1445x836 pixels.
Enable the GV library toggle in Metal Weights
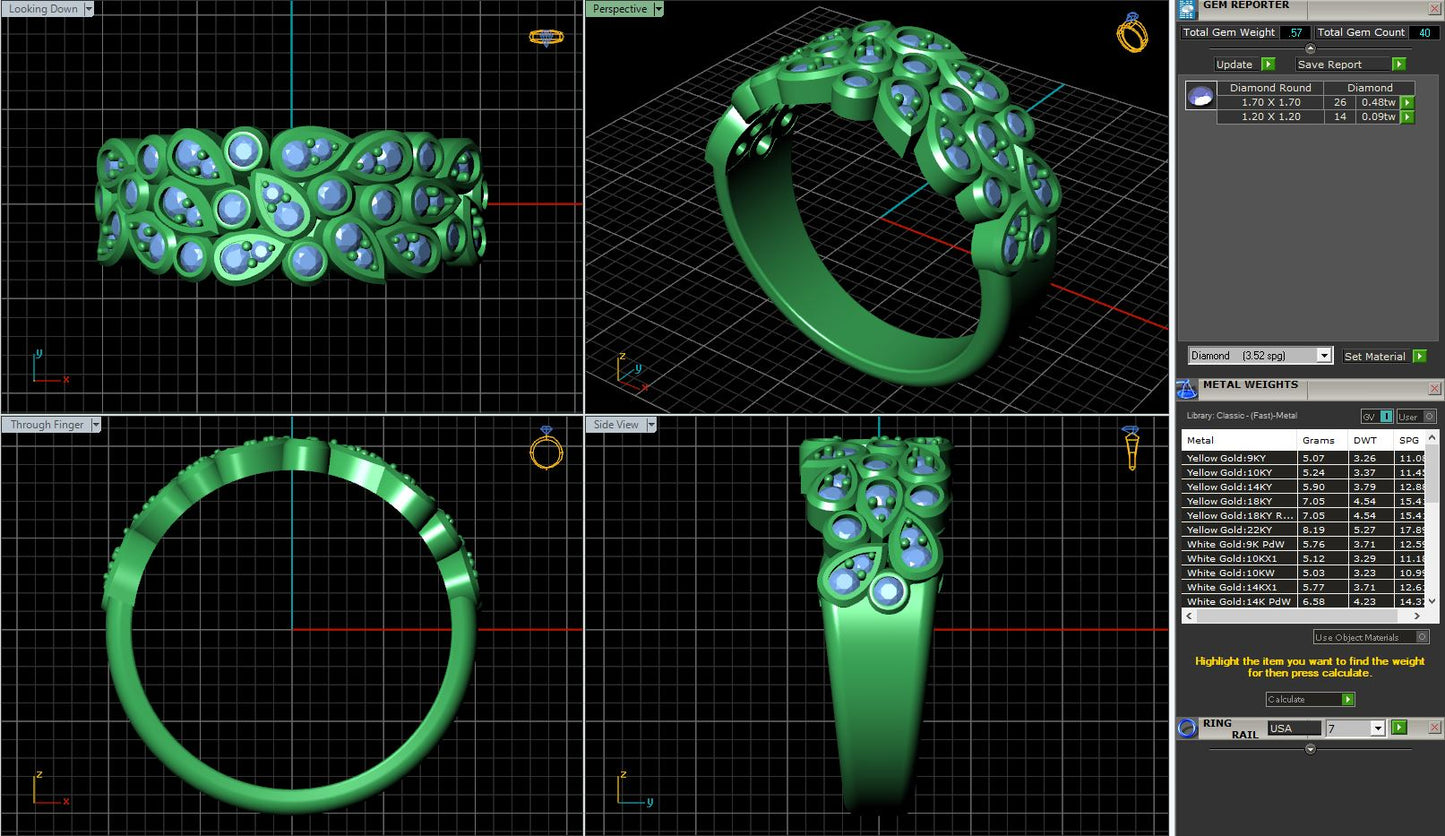pyautogui.click(x=1386, y=417)
